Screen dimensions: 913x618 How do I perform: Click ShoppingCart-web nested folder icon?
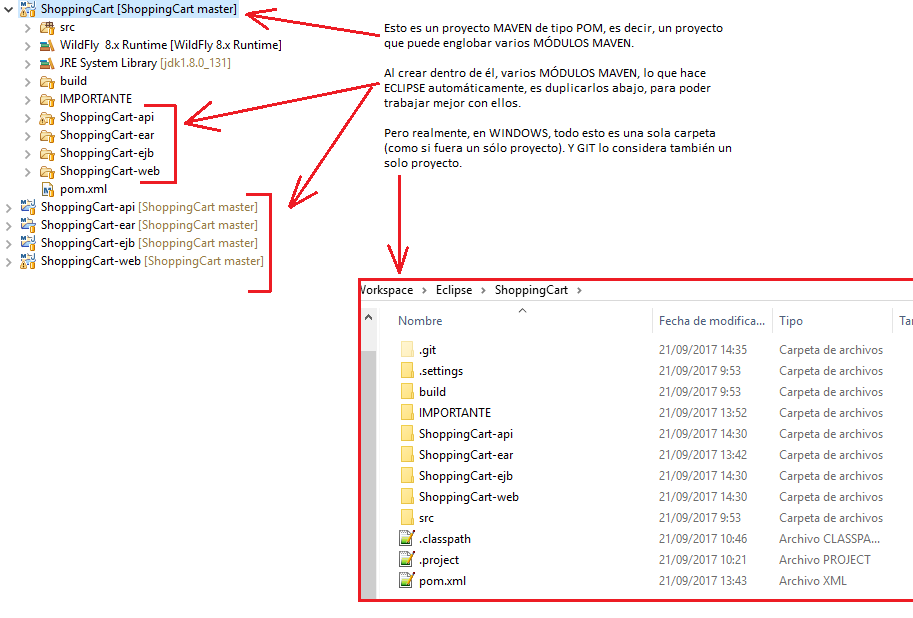click(47, 172)
